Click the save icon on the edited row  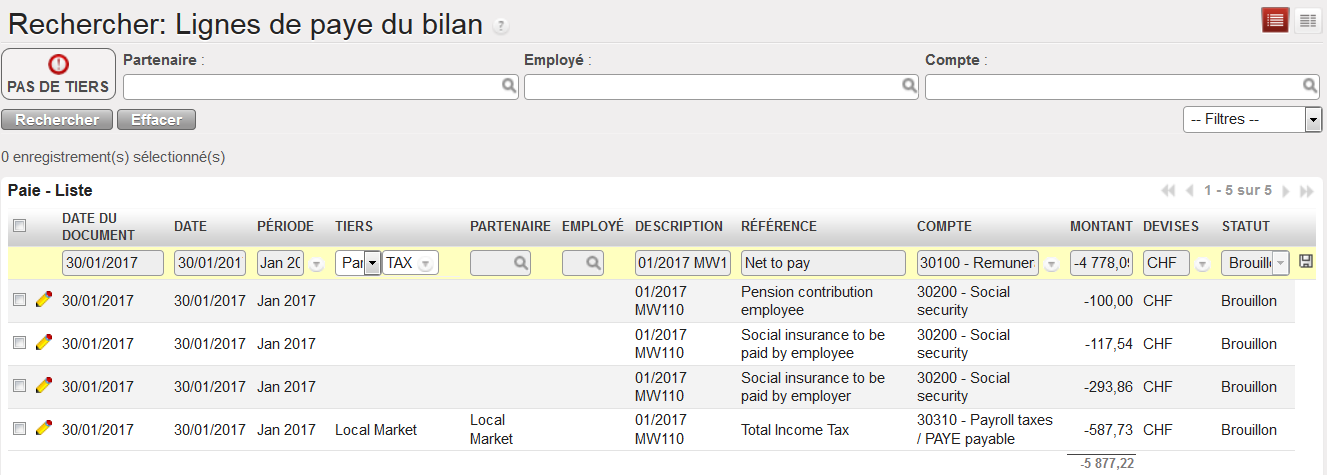click(1306, 262)
